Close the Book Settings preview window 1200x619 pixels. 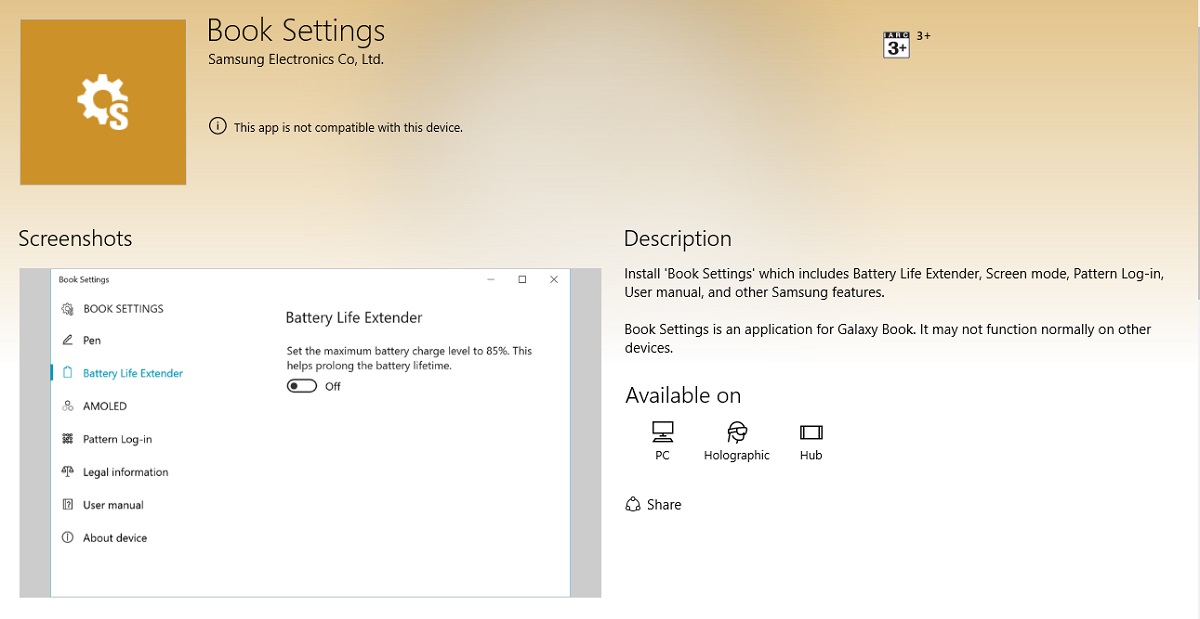click(x=554, y=280)
